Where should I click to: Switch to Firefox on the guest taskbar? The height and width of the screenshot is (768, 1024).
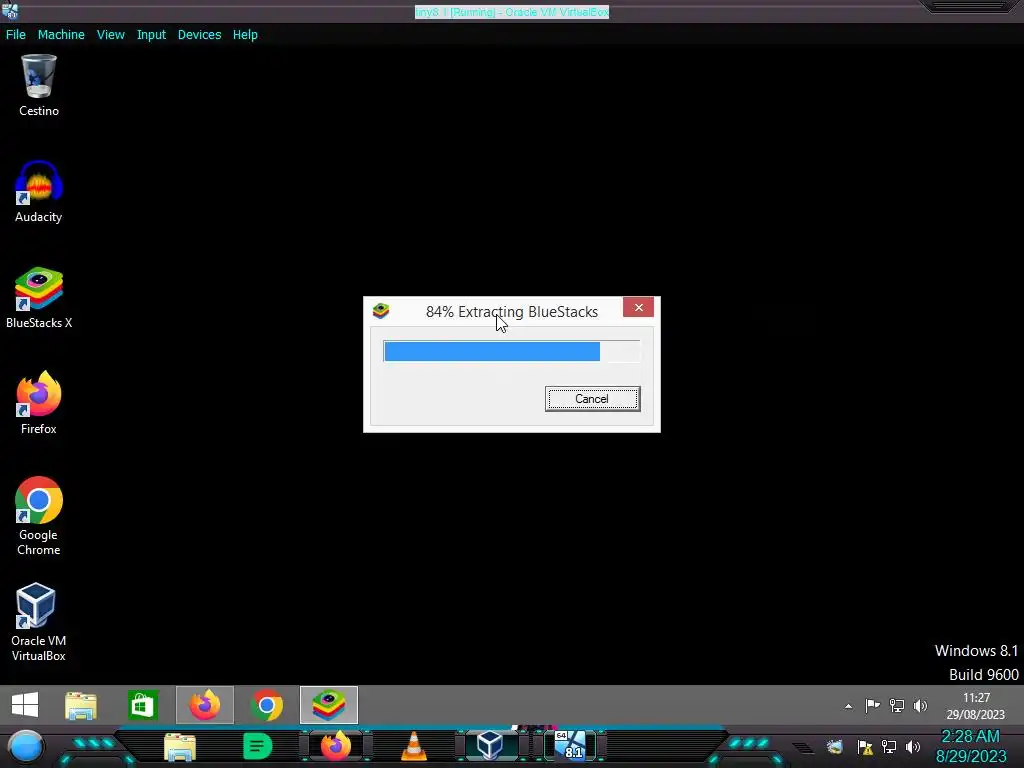[x=204, y=705]
